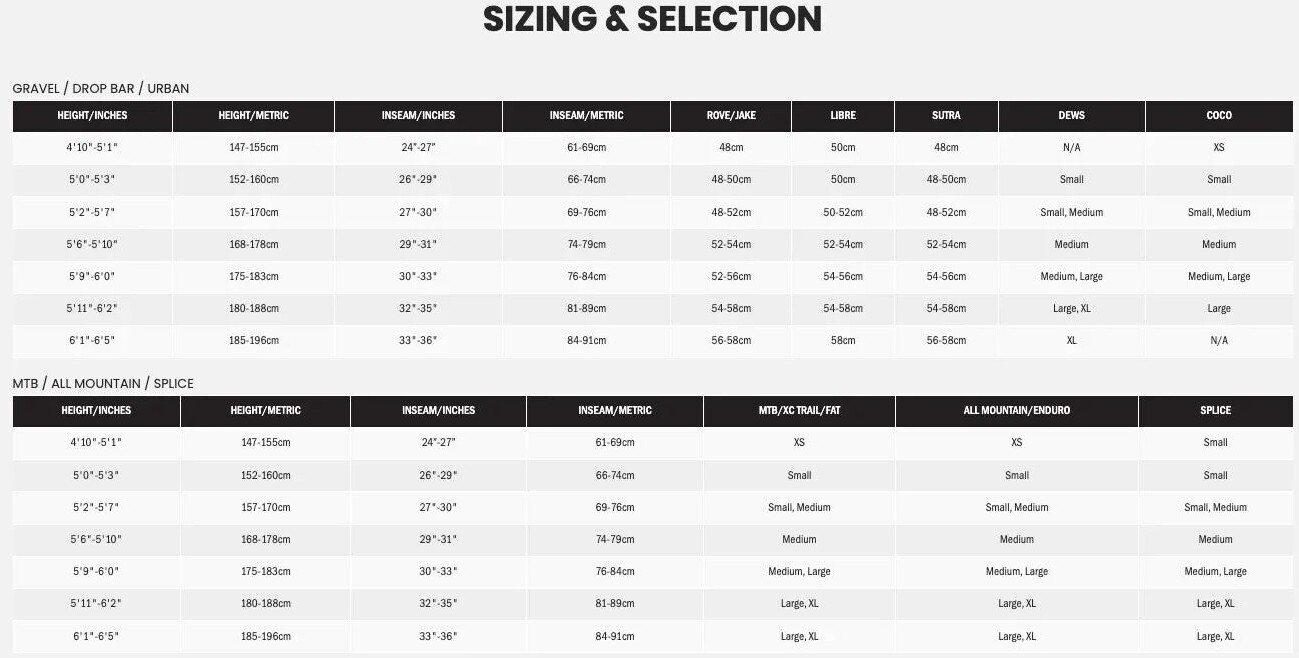Select the SUTRA column header
Image resolution: width=1299 pixels, height=658 pixels.
(946, 116)
